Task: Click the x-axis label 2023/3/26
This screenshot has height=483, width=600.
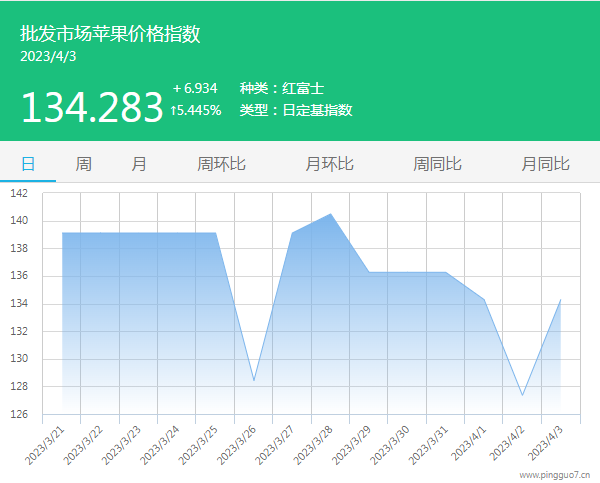Action: [x=236, y=445]
